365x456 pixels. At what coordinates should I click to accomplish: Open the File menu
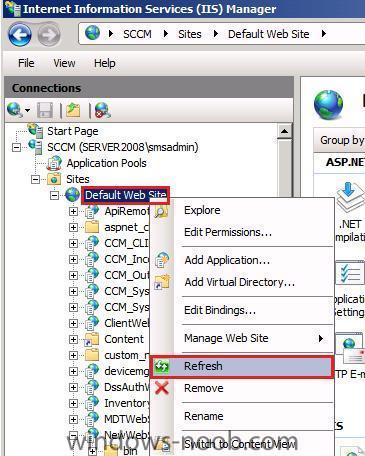26,63
